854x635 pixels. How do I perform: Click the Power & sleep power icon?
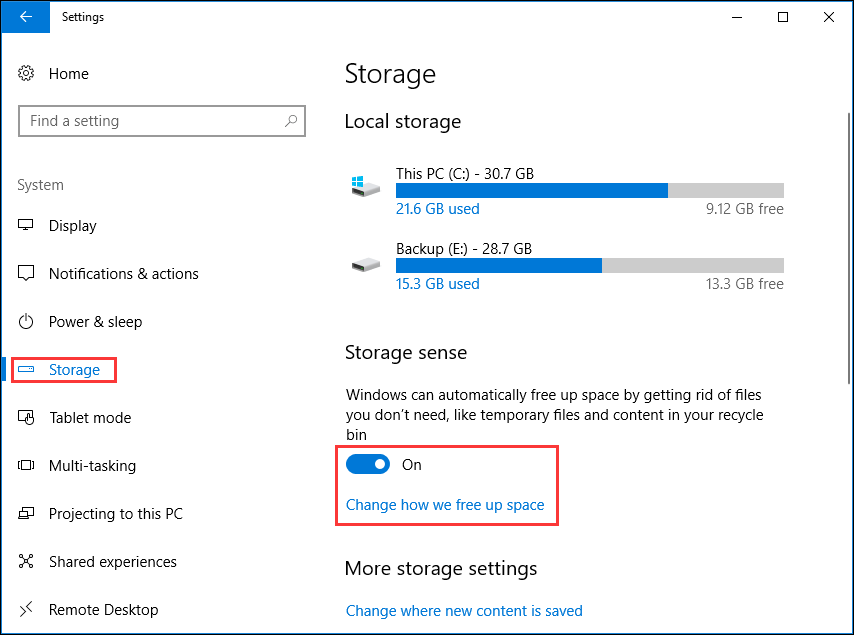pos(27,321)
